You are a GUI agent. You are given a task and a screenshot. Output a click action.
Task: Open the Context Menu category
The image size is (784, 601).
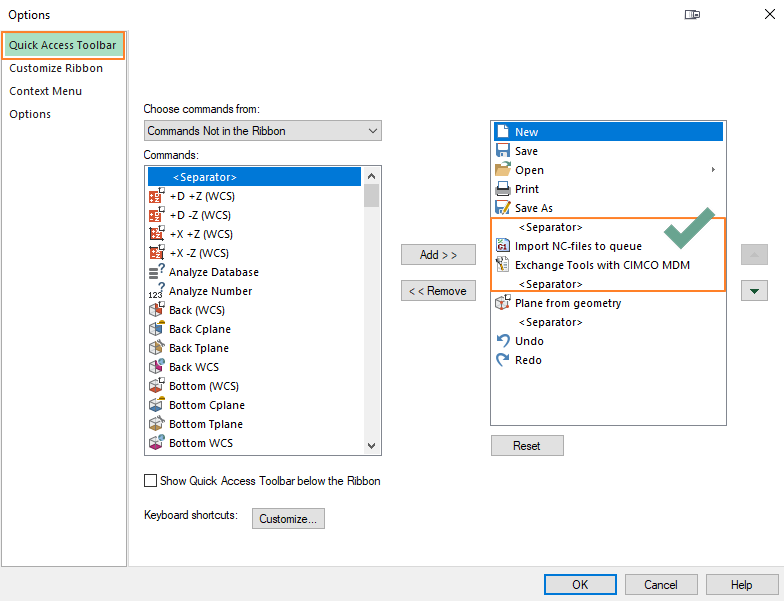coord(46,91)
